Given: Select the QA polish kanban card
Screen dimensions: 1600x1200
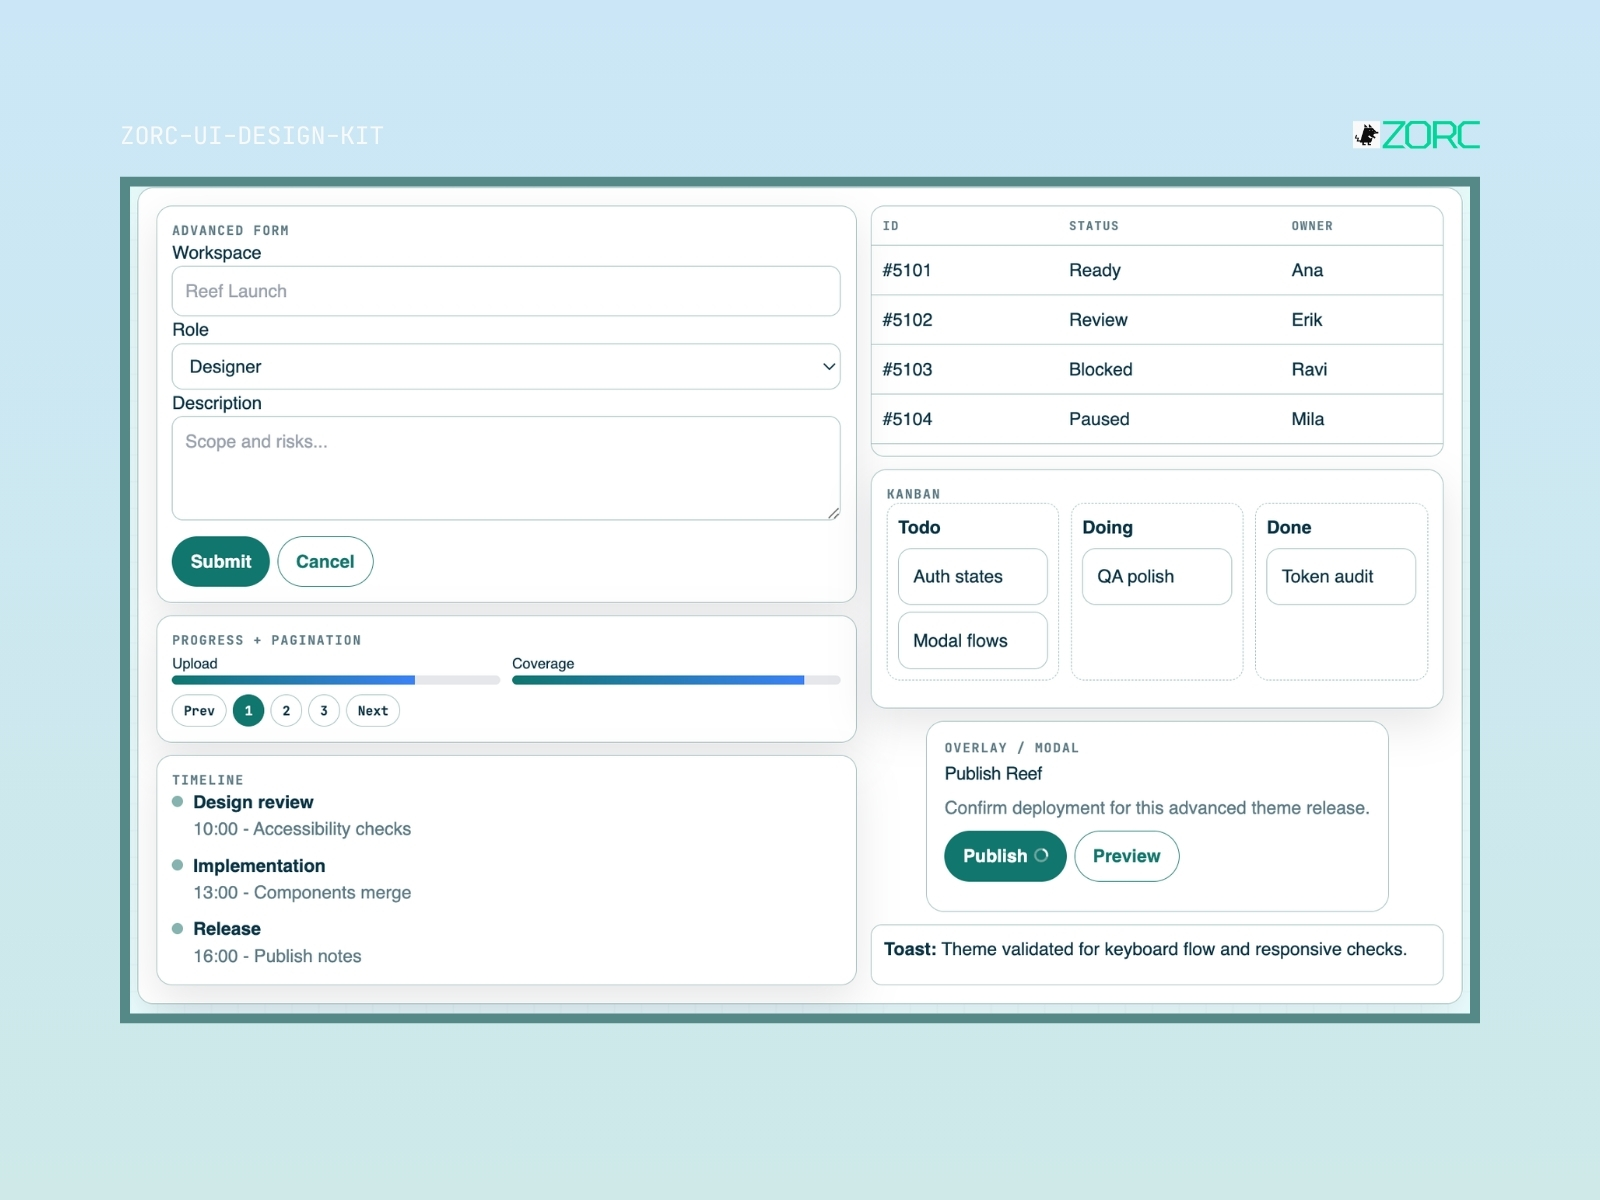Looking at the screenshot, I should [1157, 577].
